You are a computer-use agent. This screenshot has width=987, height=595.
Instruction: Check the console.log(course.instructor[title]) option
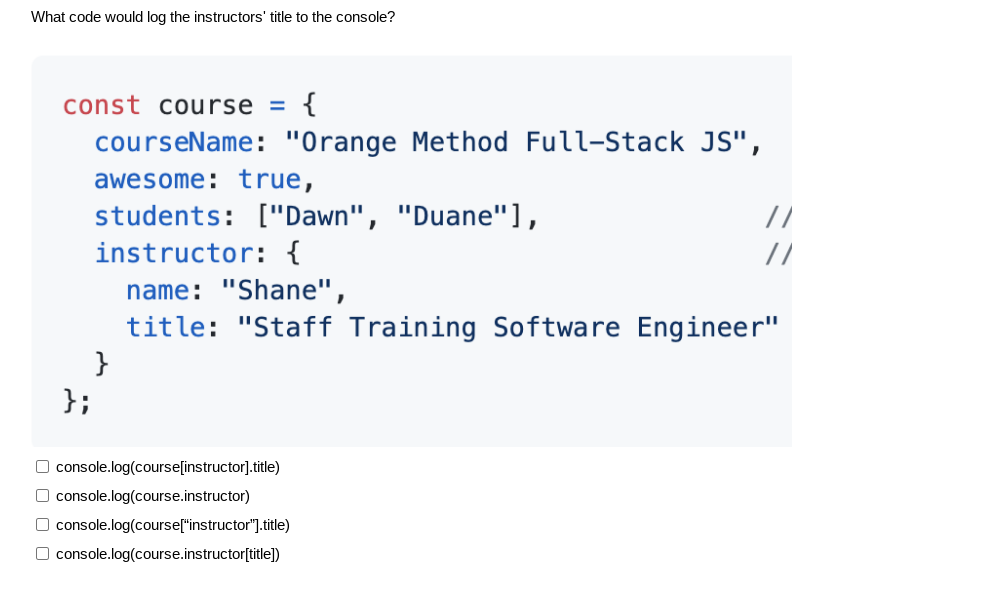coord(42,553)
